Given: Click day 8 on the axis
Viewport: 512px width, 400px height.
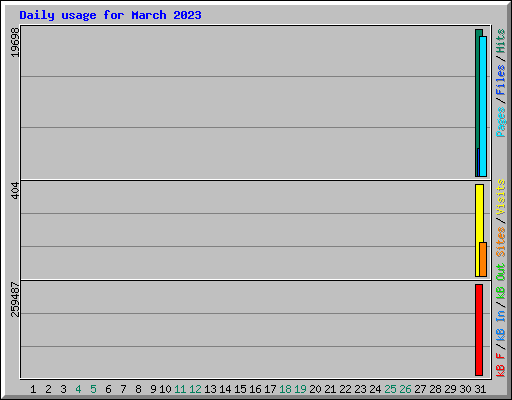Looking at the screenshot, I should point(138,389).
